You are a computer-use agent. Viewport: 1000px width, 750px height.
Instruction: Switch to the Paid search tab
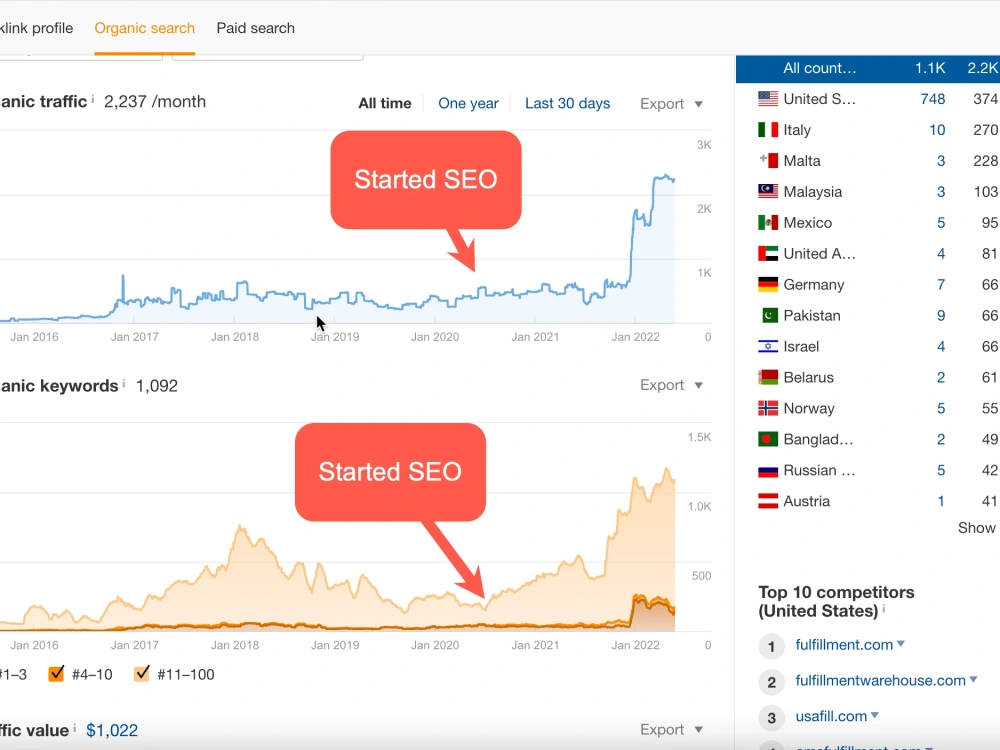(x=255, y=28)
